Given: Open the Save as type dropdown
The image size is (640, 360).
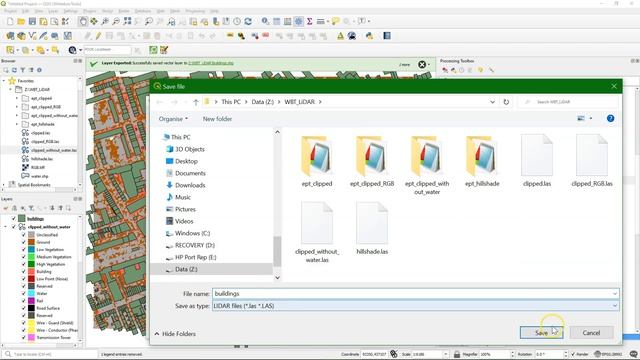Looking at the screenshot, I should (x=614, y=306).
